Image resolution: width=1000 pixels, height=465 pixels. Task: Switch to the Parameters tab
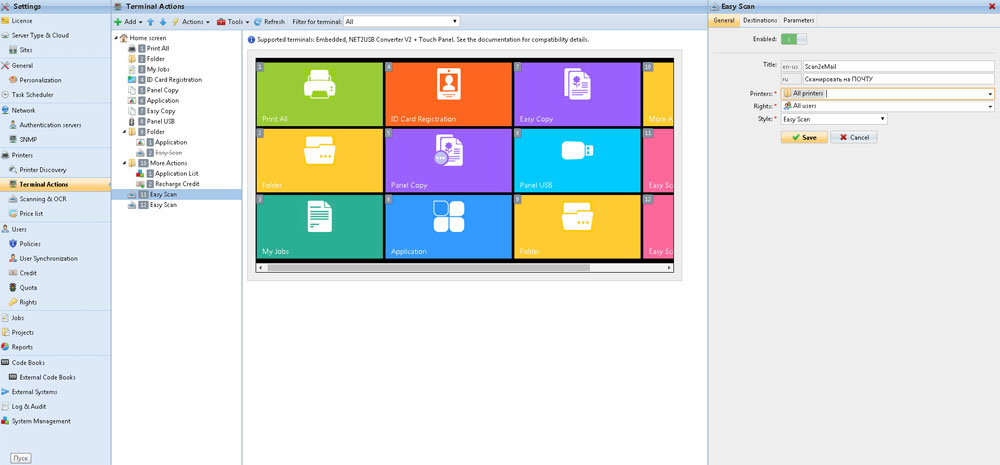tap(798, 20)
